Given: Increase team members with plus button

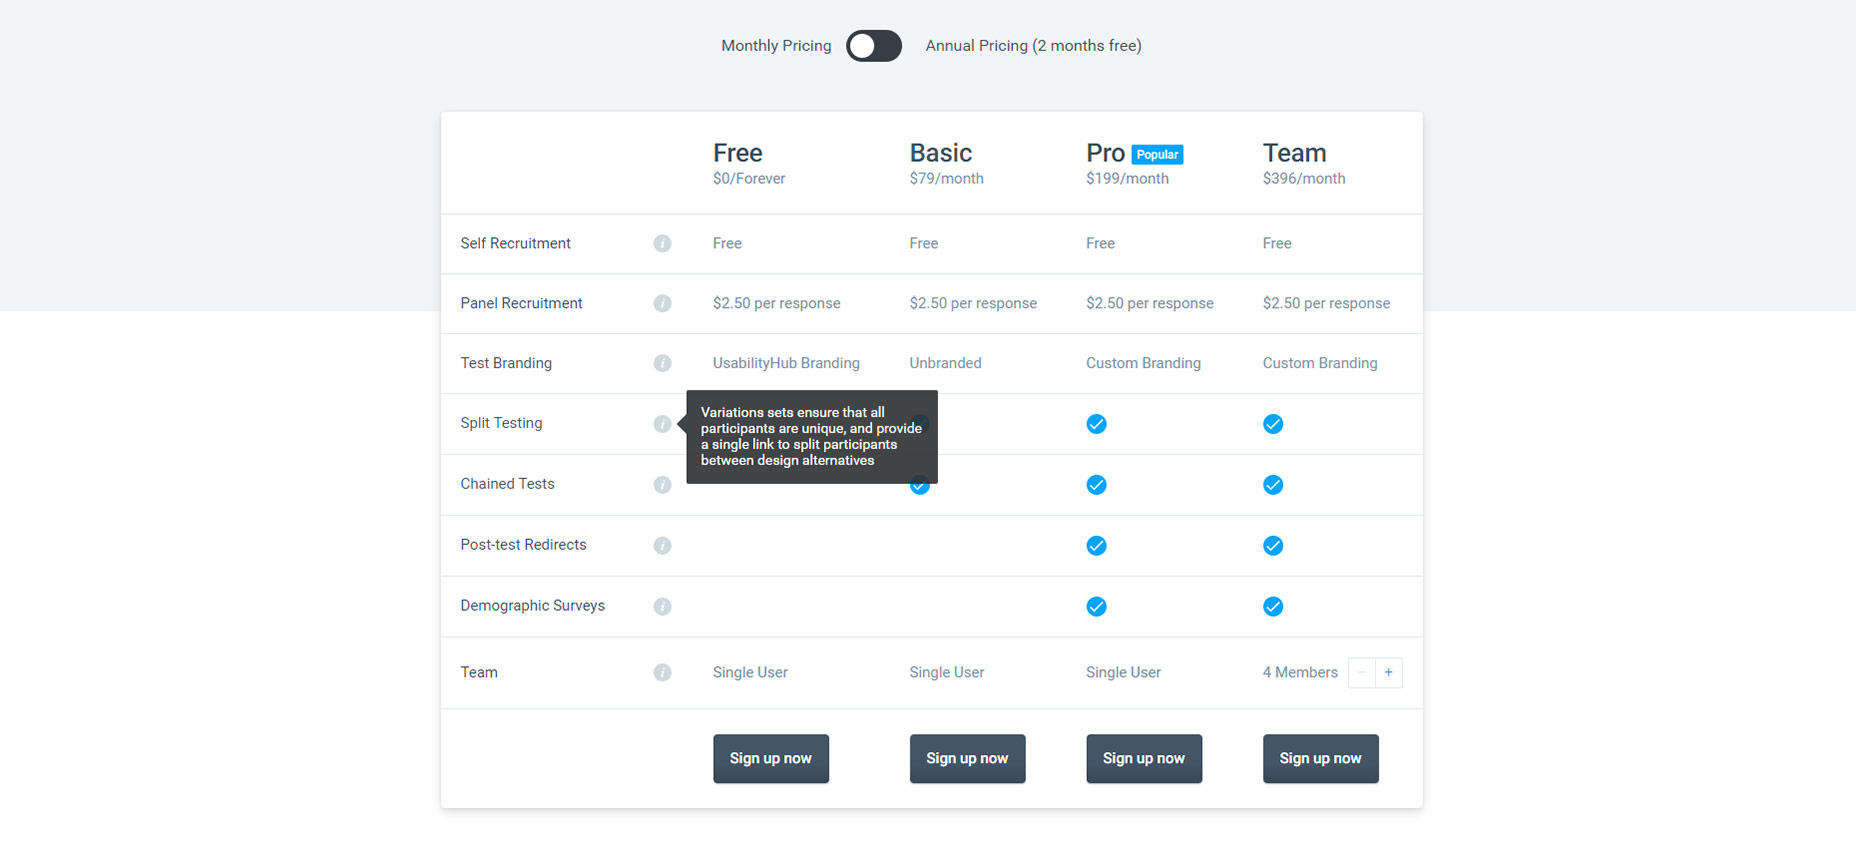Looking at the screenshot, I should (x=1388, y=673).
